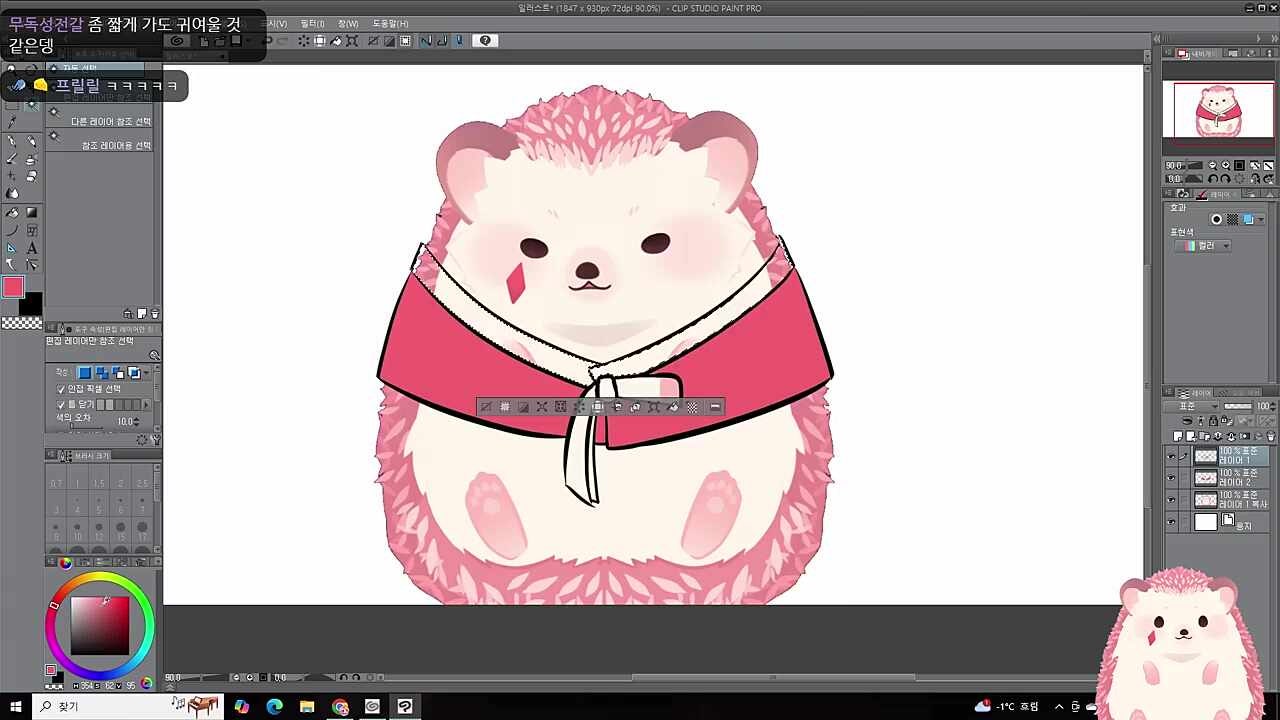The image size is (1280, 720).
Task: Select the Ruler tool in tool palette
Action: (12, 248)
